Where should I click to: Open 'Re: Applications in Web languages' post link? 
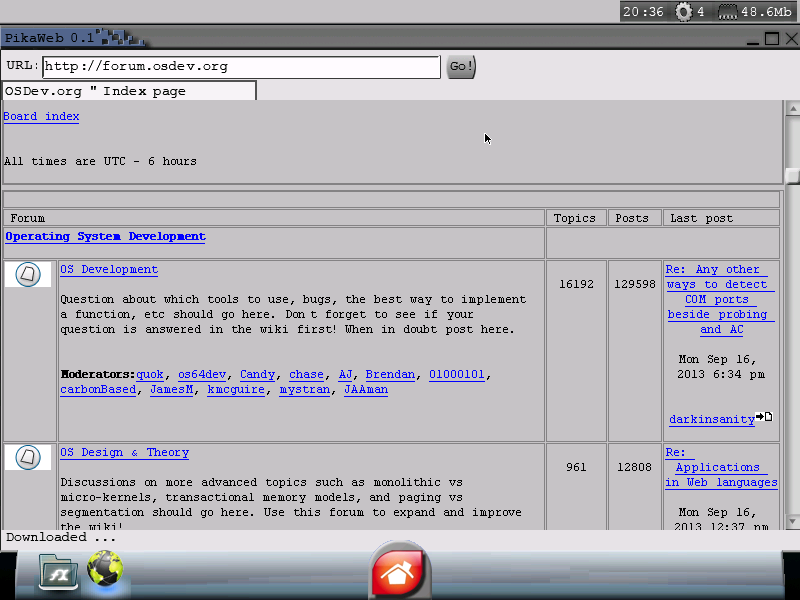[x=721, y=467]
